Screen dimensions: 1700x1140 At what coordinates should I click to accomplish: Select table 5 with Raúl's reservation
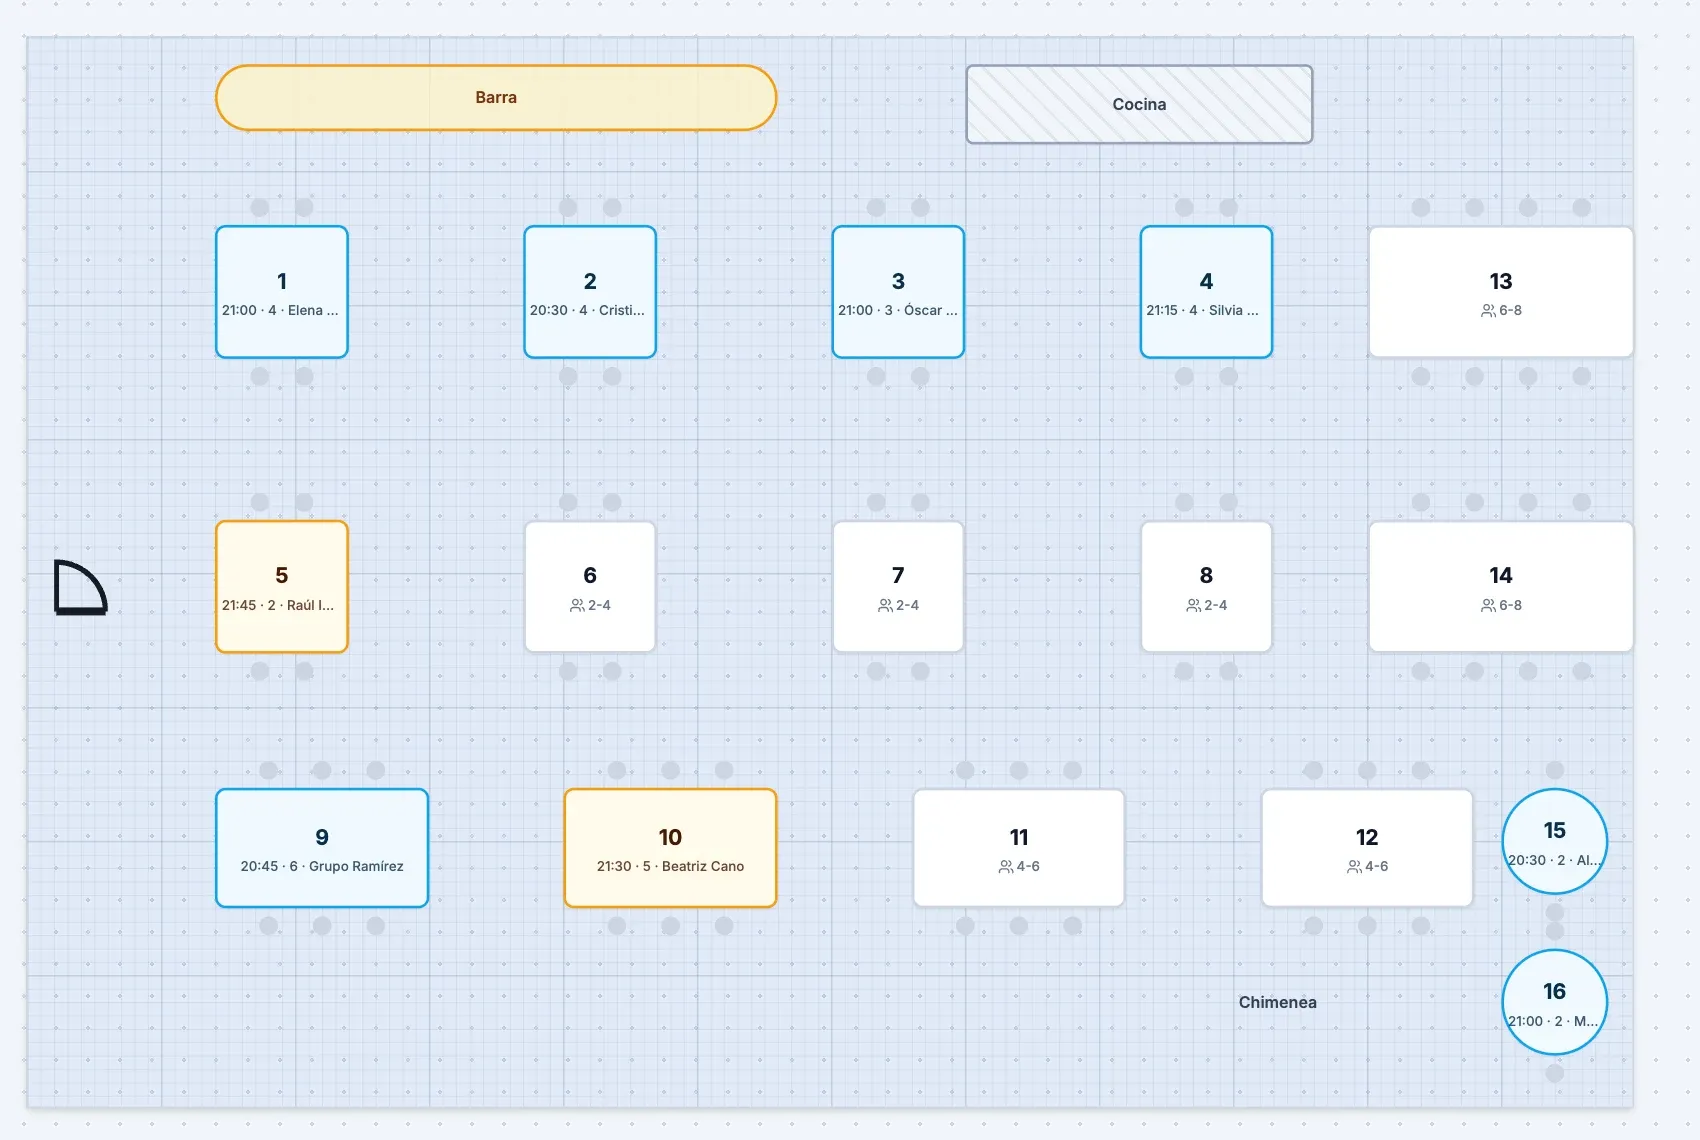(282, 587)
